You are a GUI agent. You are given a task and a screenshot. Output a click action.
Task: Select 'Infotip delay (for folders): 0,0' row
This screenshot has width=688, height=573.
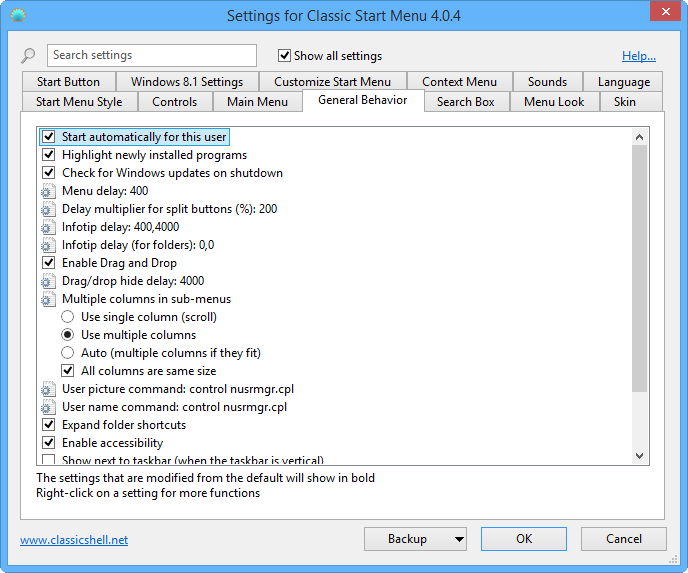click(138, 245)
